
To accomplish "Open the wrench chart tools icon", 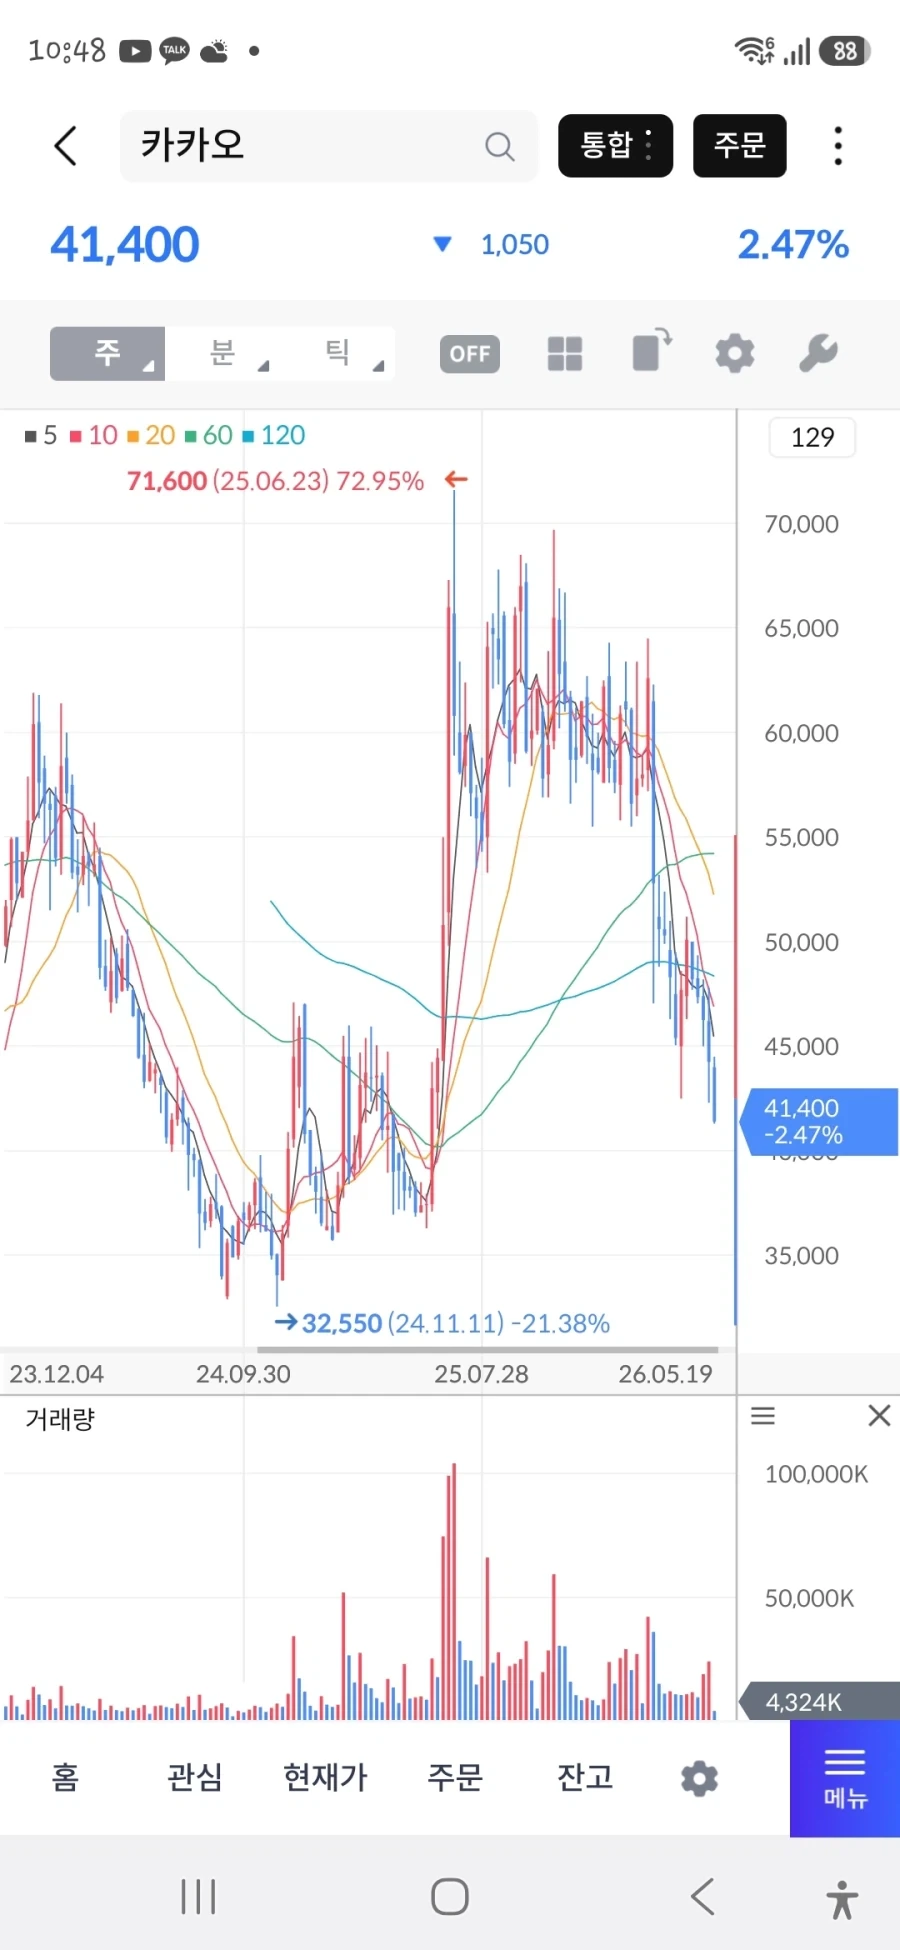I will [818, 353].
